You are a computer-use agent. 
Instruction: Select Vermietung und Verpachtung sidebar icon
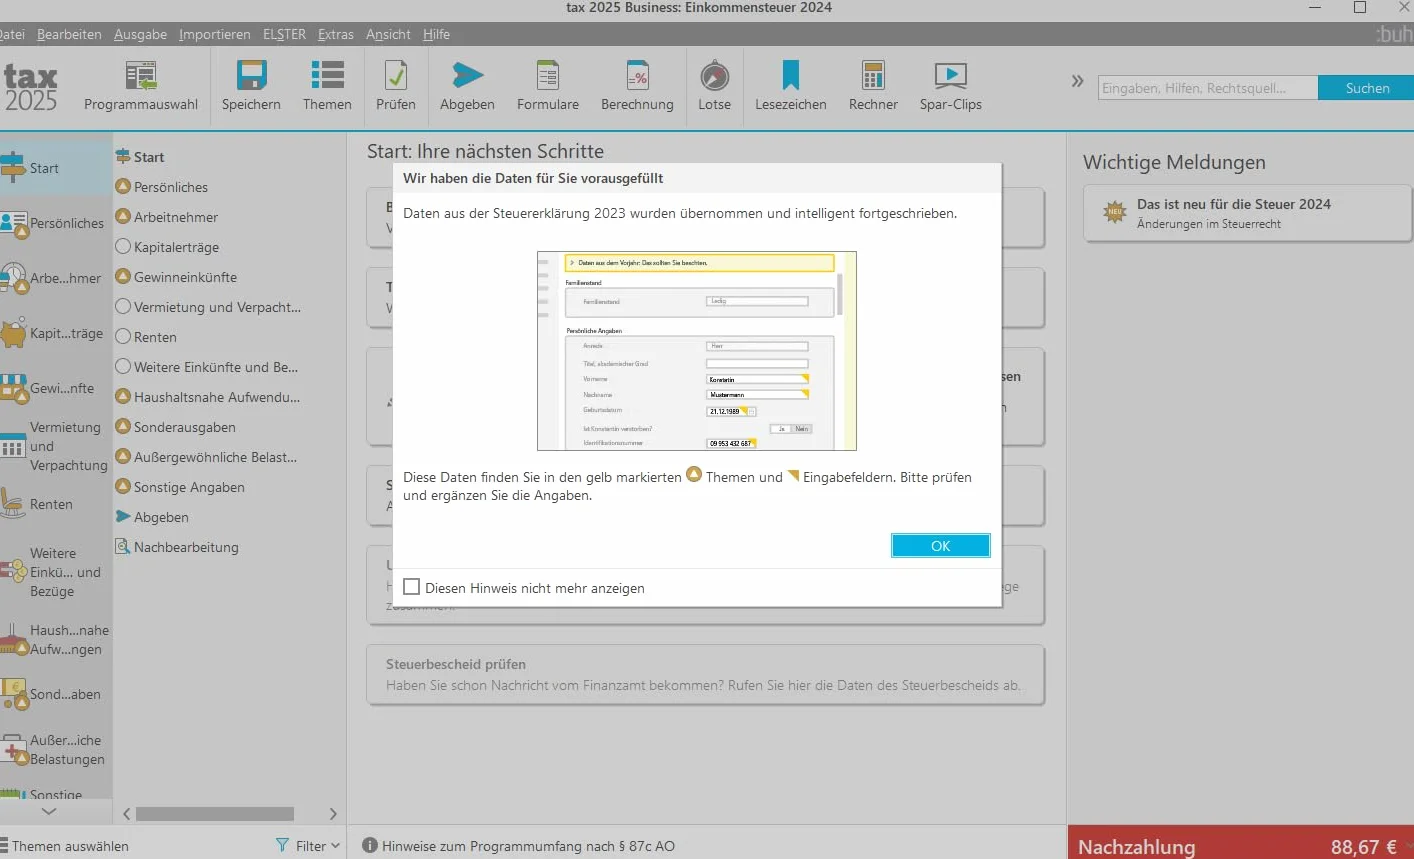tap(13, 446)
